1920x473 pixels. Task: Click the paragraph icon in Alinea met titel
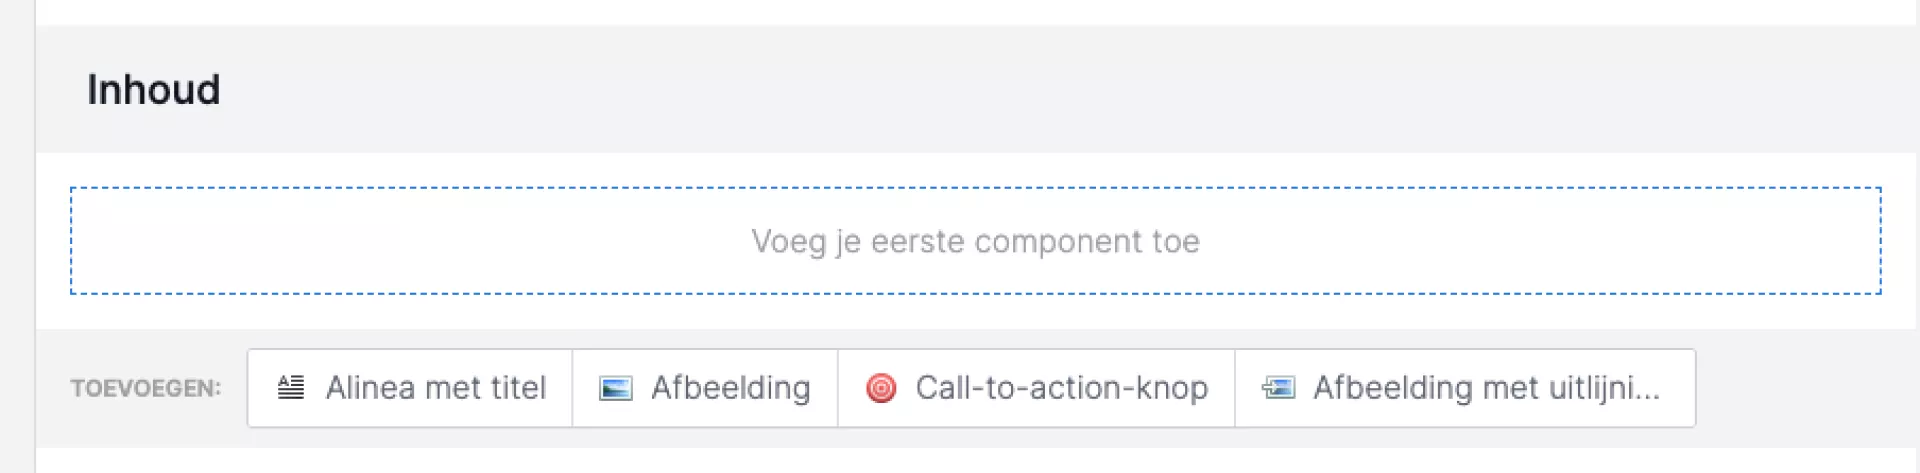[291, 388]
